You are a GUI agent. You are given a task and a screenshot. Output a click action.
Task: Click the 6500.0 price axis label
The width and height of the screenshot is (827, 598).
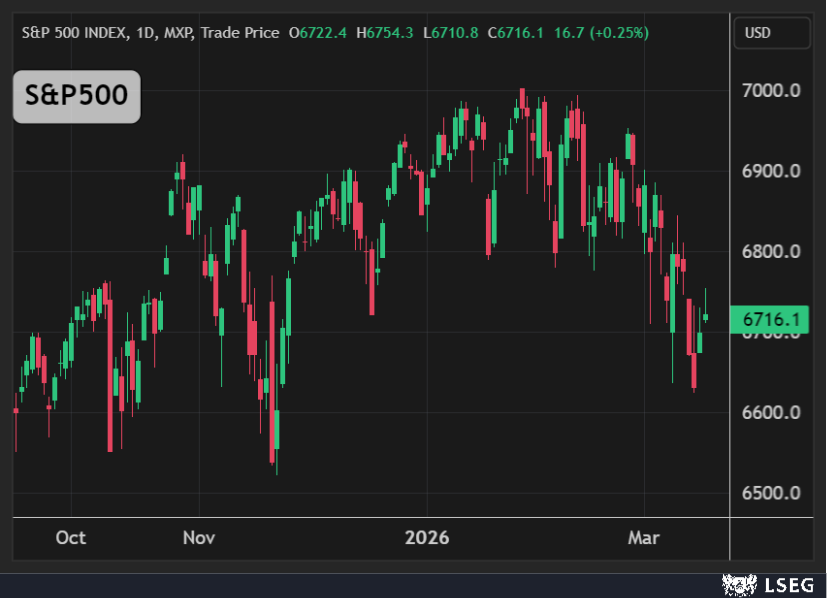click(771, 493)
